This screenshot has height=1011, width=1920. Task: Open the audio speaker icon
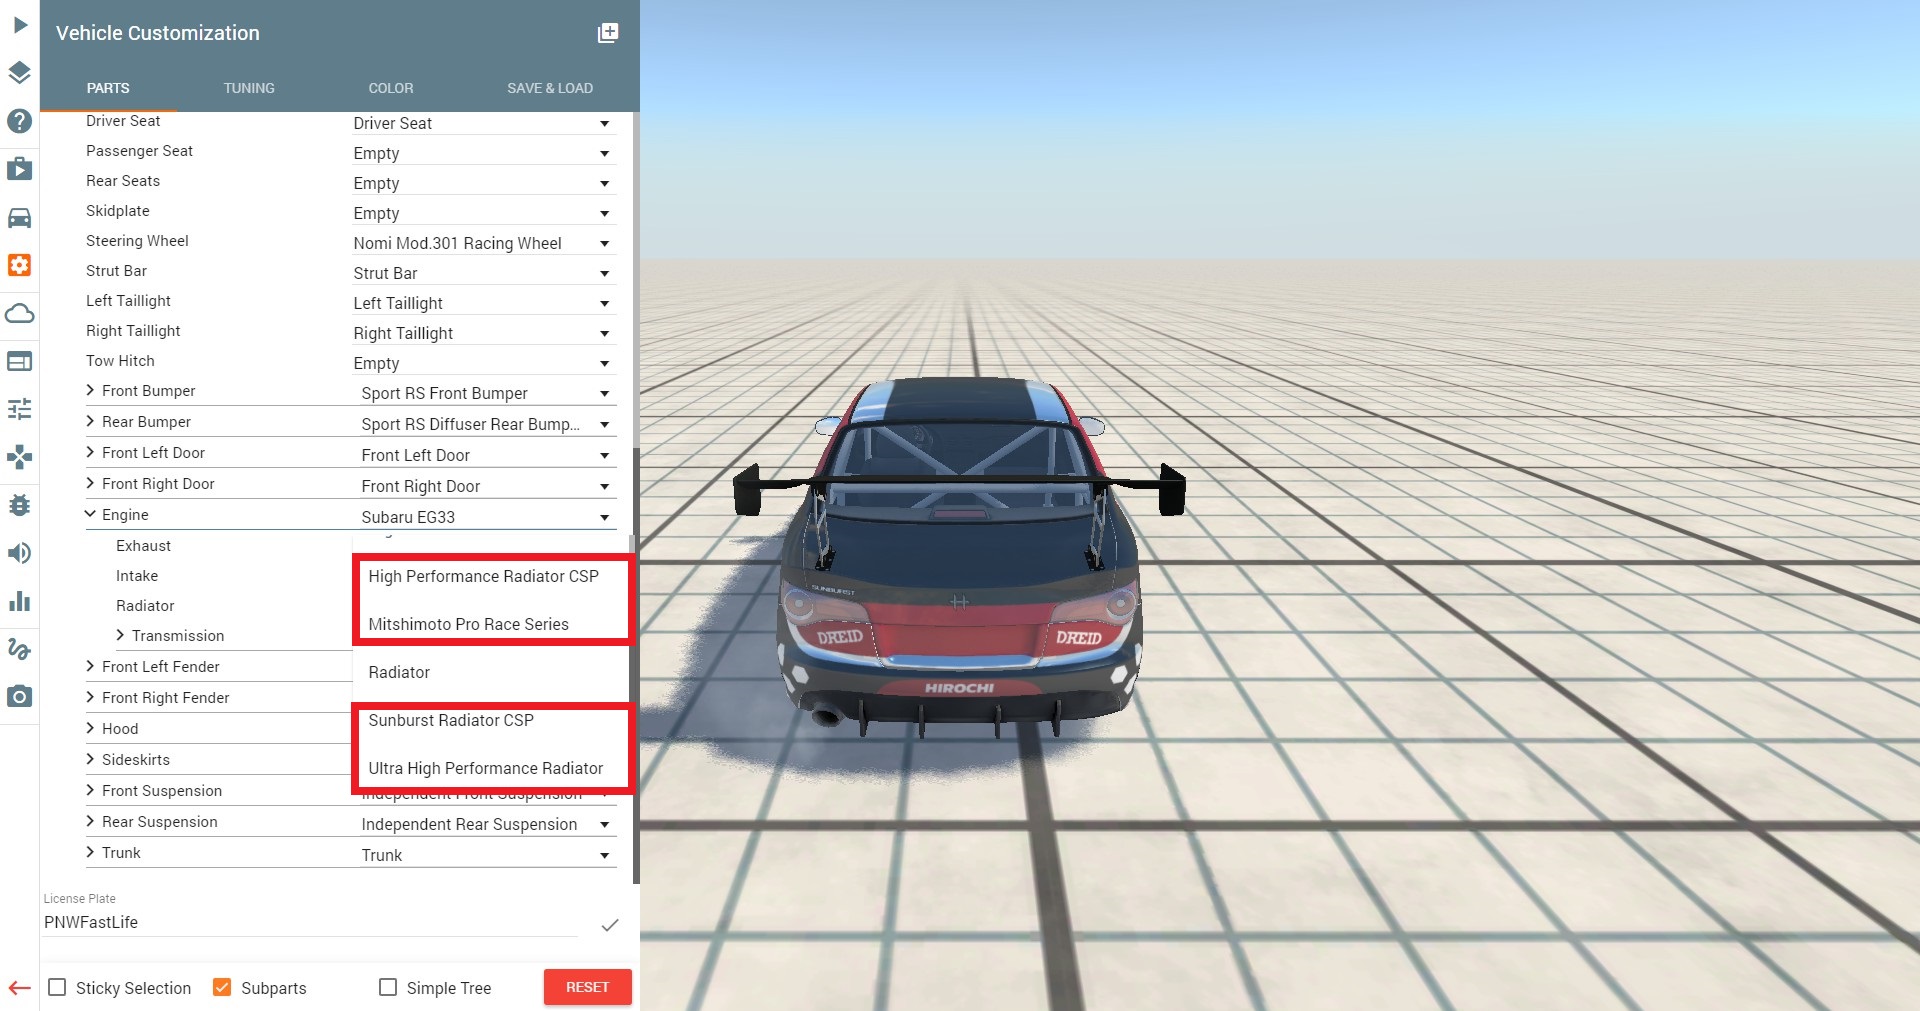point(20,553)
